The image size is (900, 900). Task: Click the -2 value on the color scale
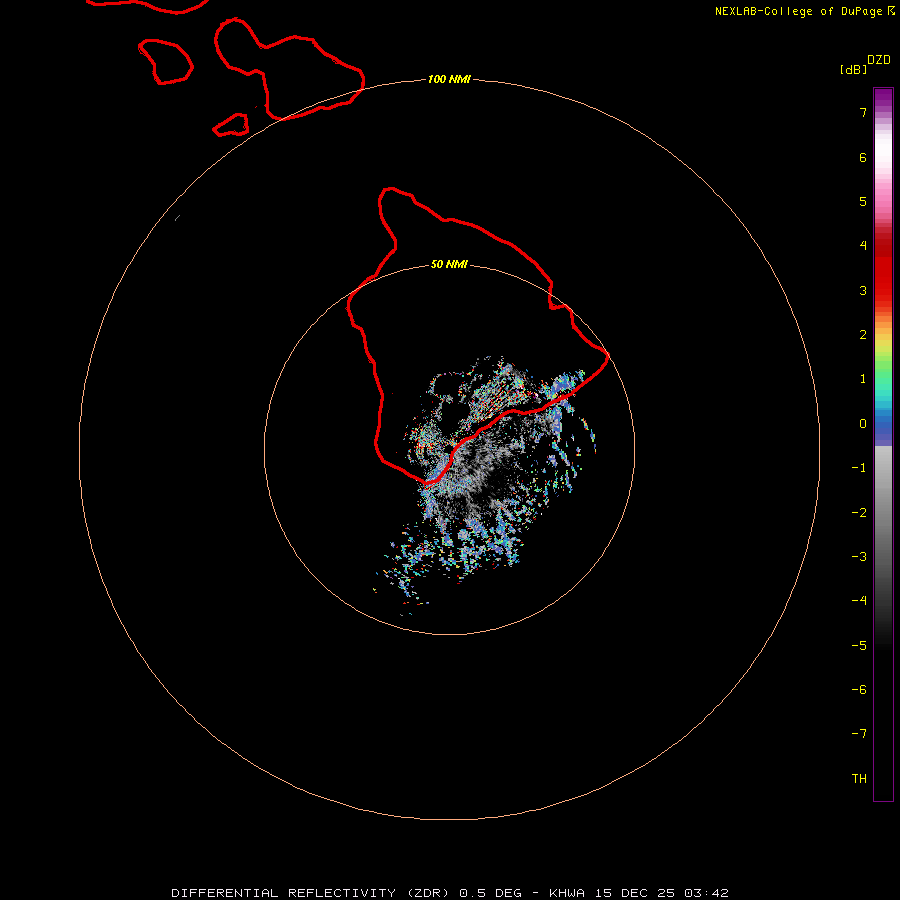coord(859,513)
